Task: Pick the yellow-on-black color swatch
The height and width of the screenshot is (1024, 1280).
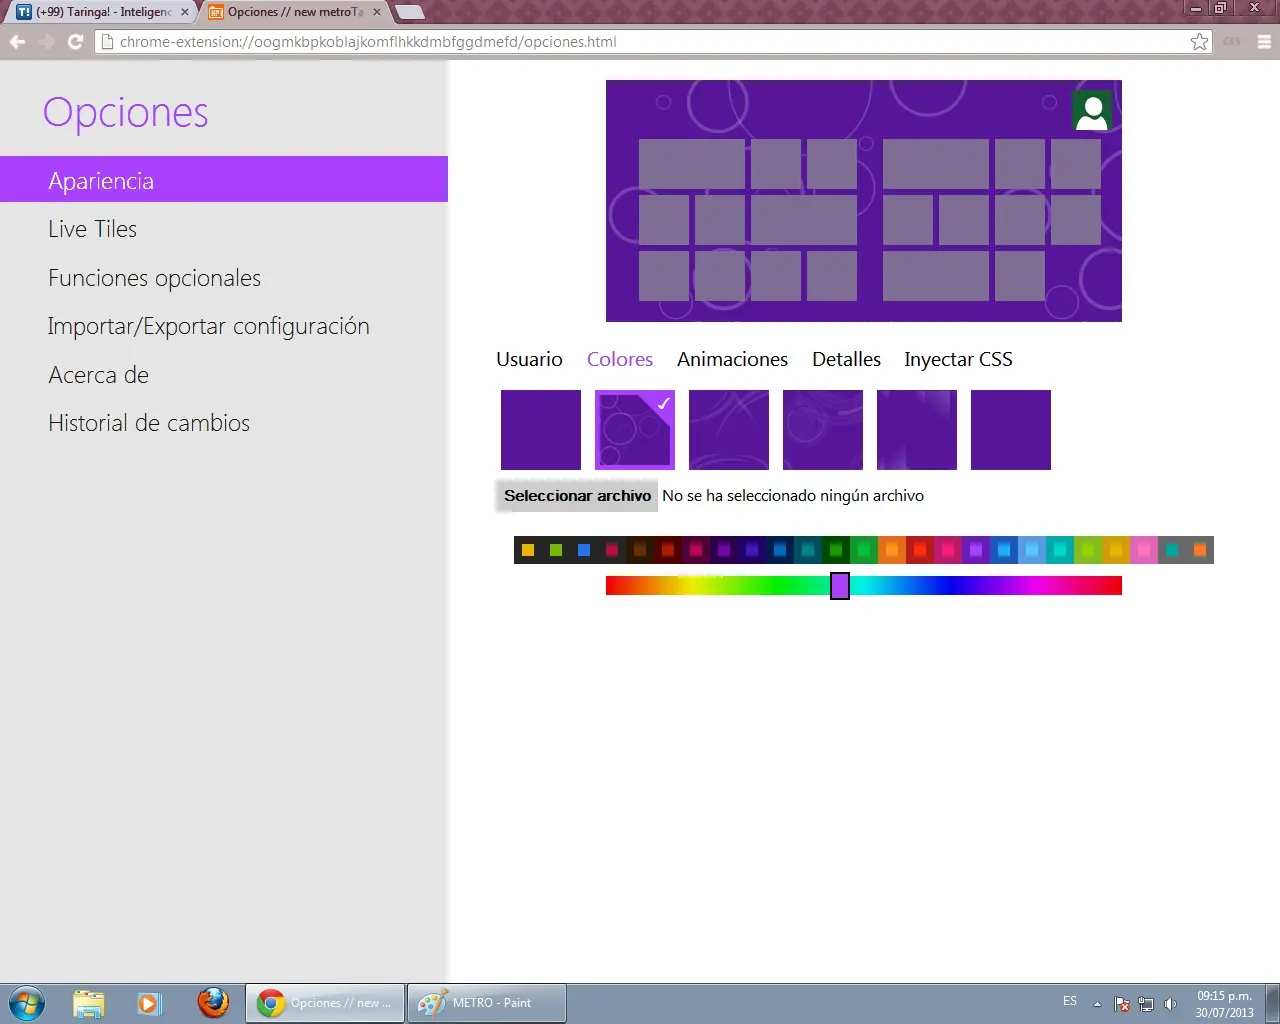Action: click(528, 550)
